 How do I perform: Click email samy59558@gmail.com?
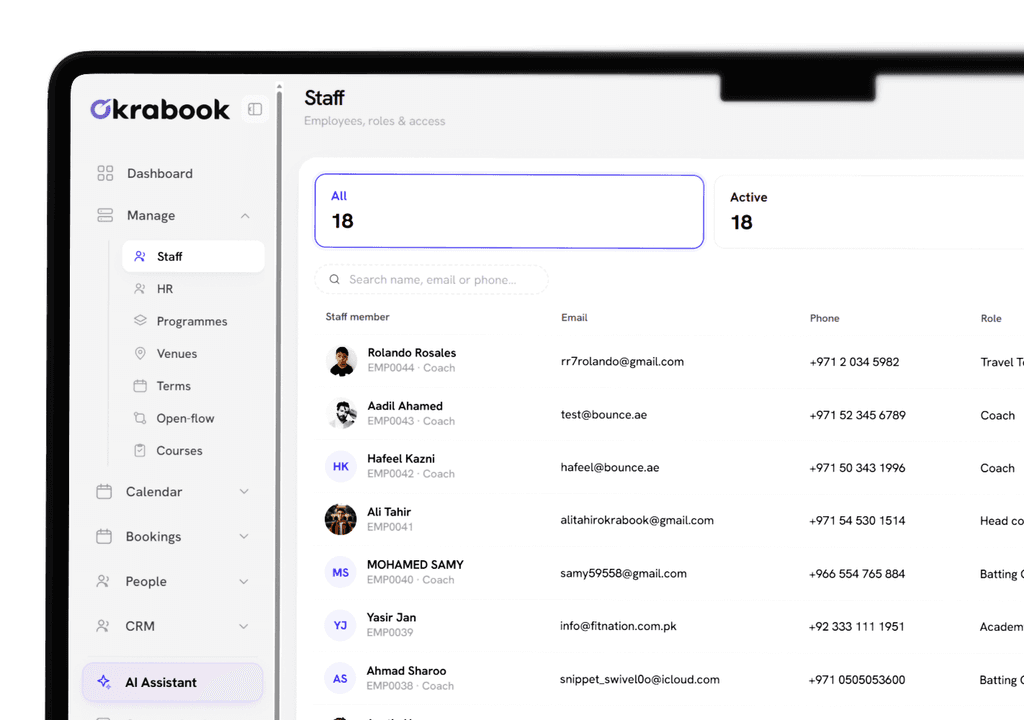coord(624,573)
